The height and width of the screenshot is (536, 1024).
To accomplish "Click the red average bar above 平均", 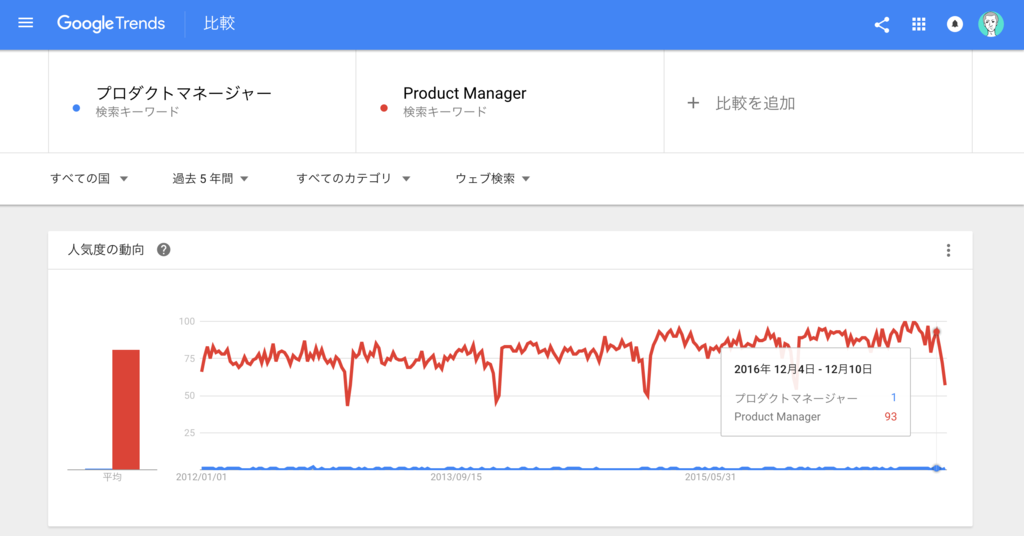I will click(125, 409).
